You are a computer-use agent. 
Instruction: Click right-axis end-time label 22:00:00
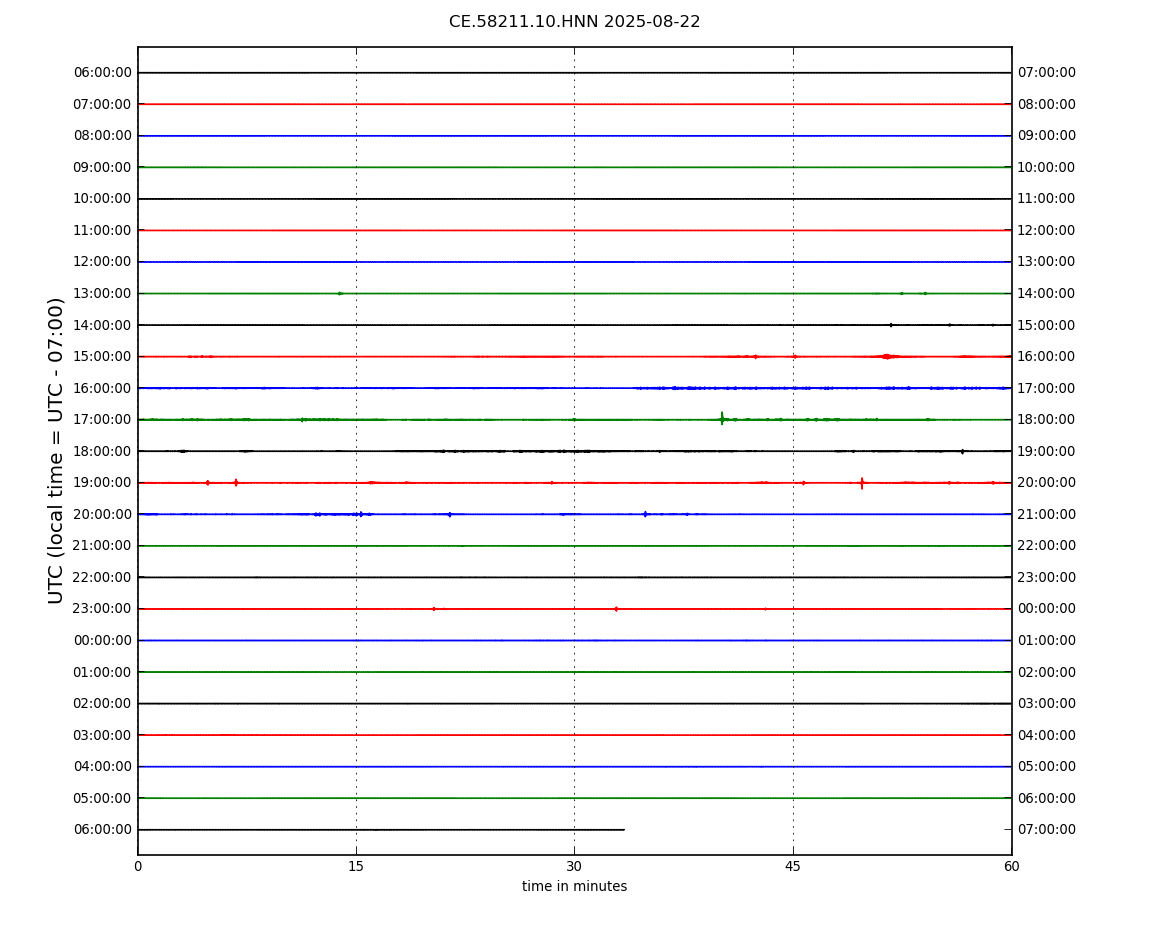click(1047, 546)
